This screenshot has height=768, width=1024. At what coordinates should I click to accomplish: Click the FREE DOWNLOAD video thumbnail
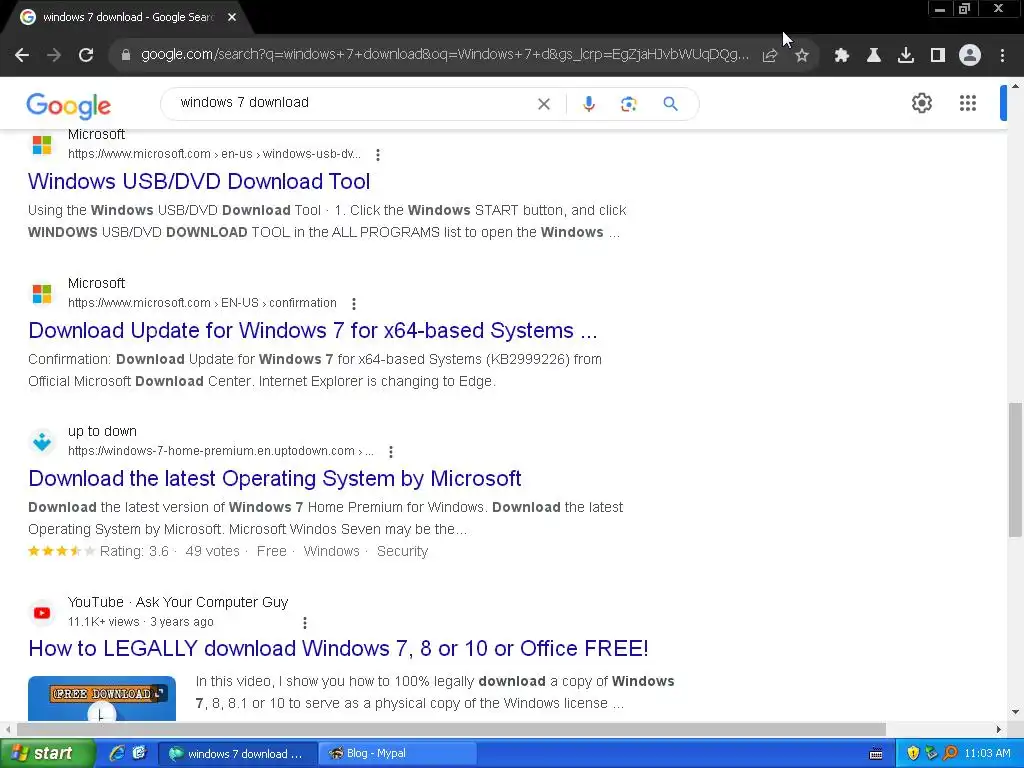pyautogui.click(x=102, y=698)
